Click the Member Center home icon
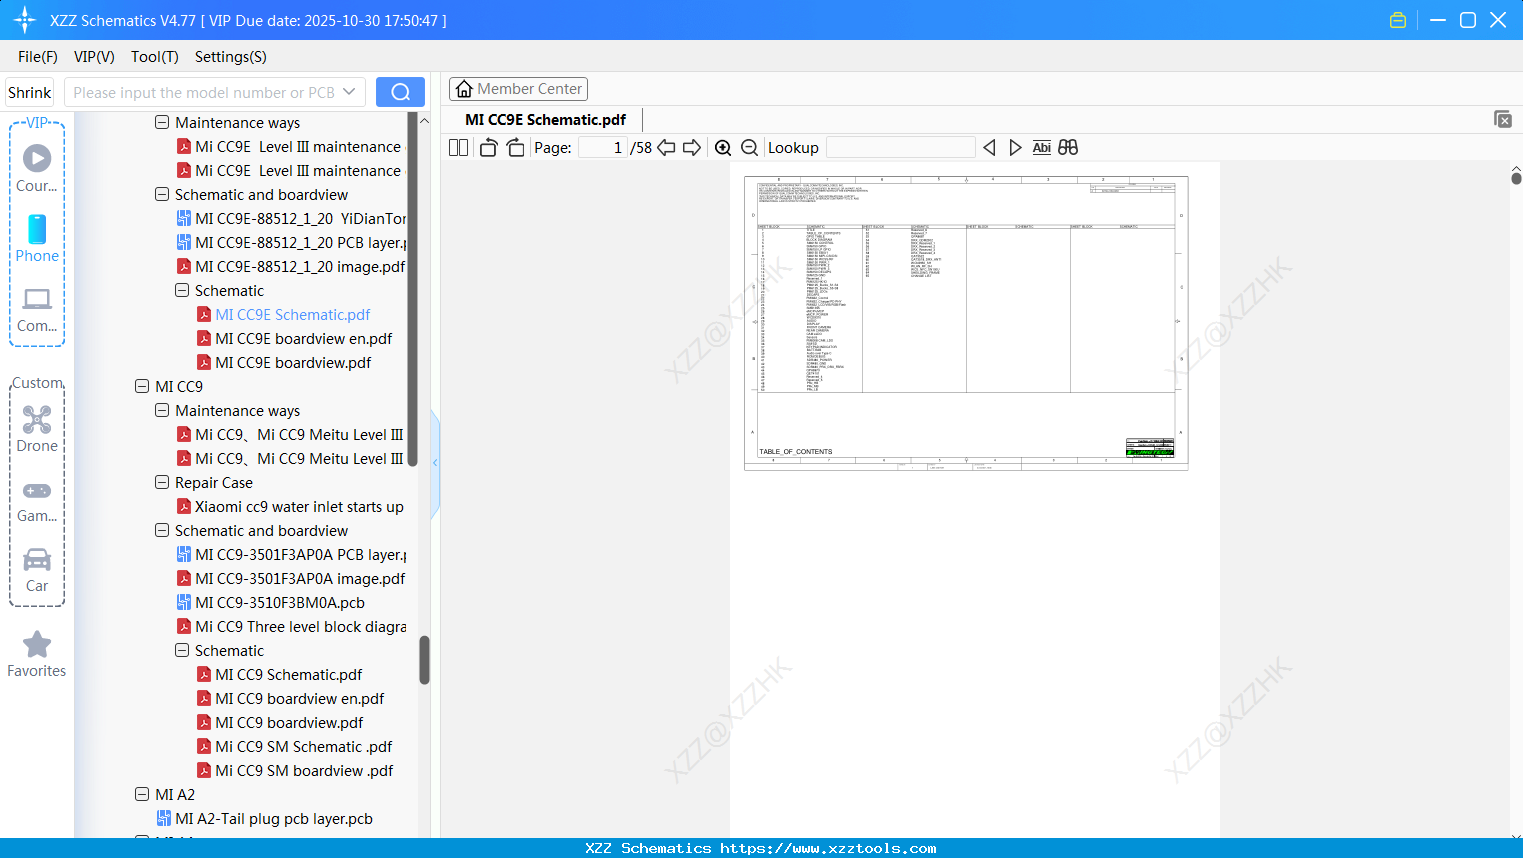The image size is (1523, 858). [464, 89]
